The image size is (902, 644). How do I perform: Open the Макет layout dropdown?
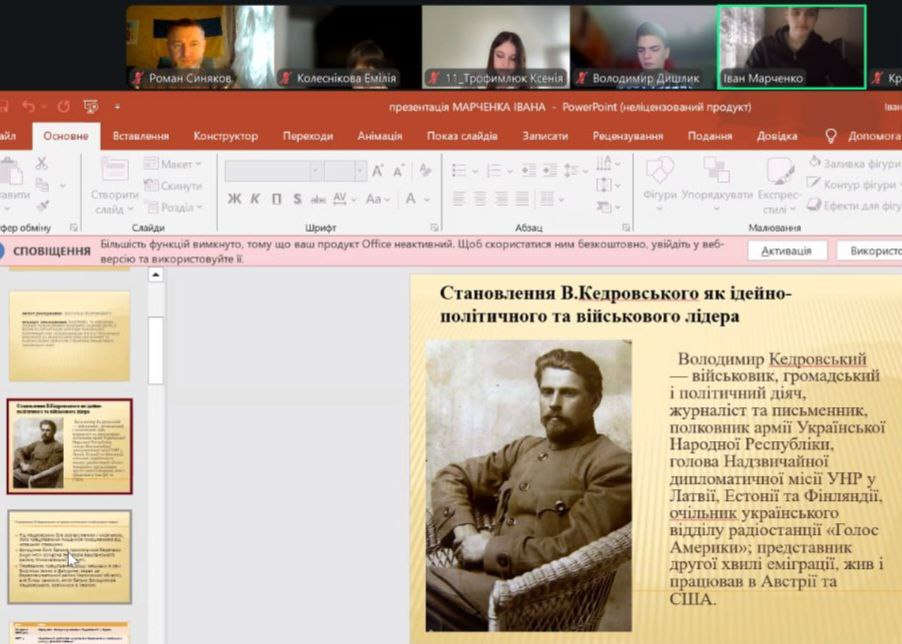(x=168, y=164)
